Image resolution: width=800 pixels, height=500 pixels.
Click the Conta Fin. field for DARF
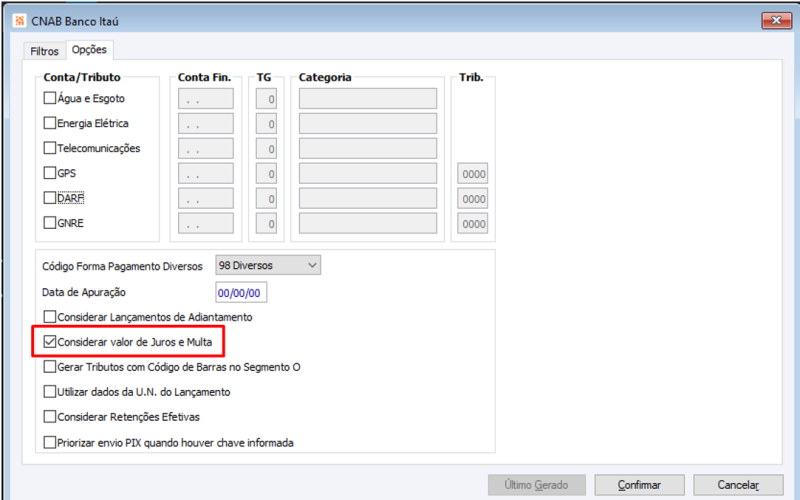click(206, 198)
